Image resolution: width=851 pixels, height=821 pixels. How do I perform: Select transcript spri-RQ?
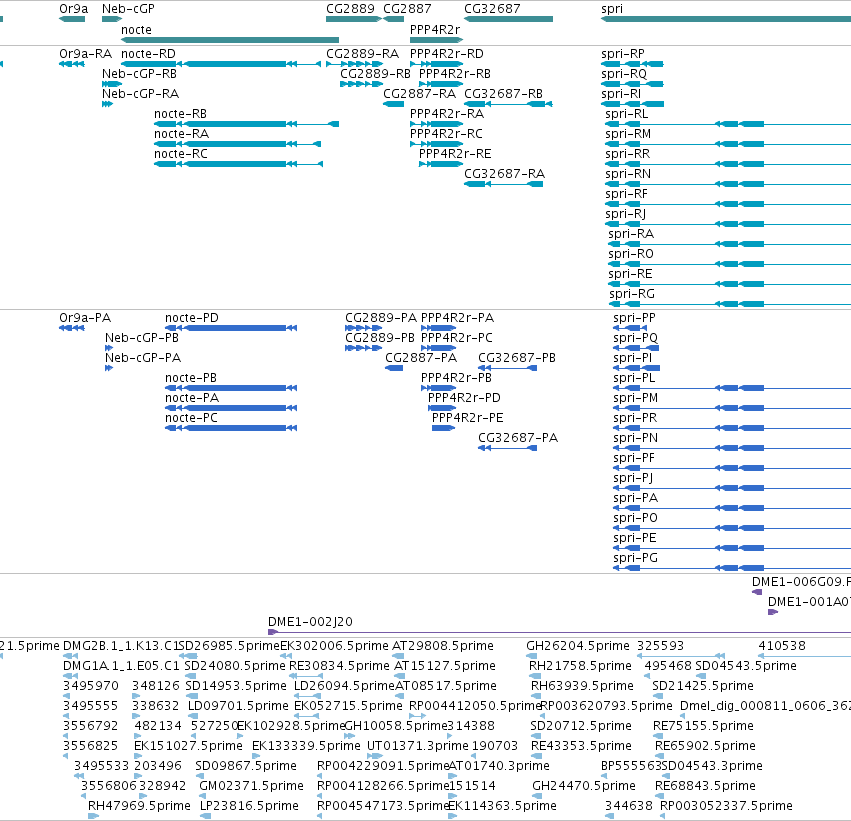[632, 84]
